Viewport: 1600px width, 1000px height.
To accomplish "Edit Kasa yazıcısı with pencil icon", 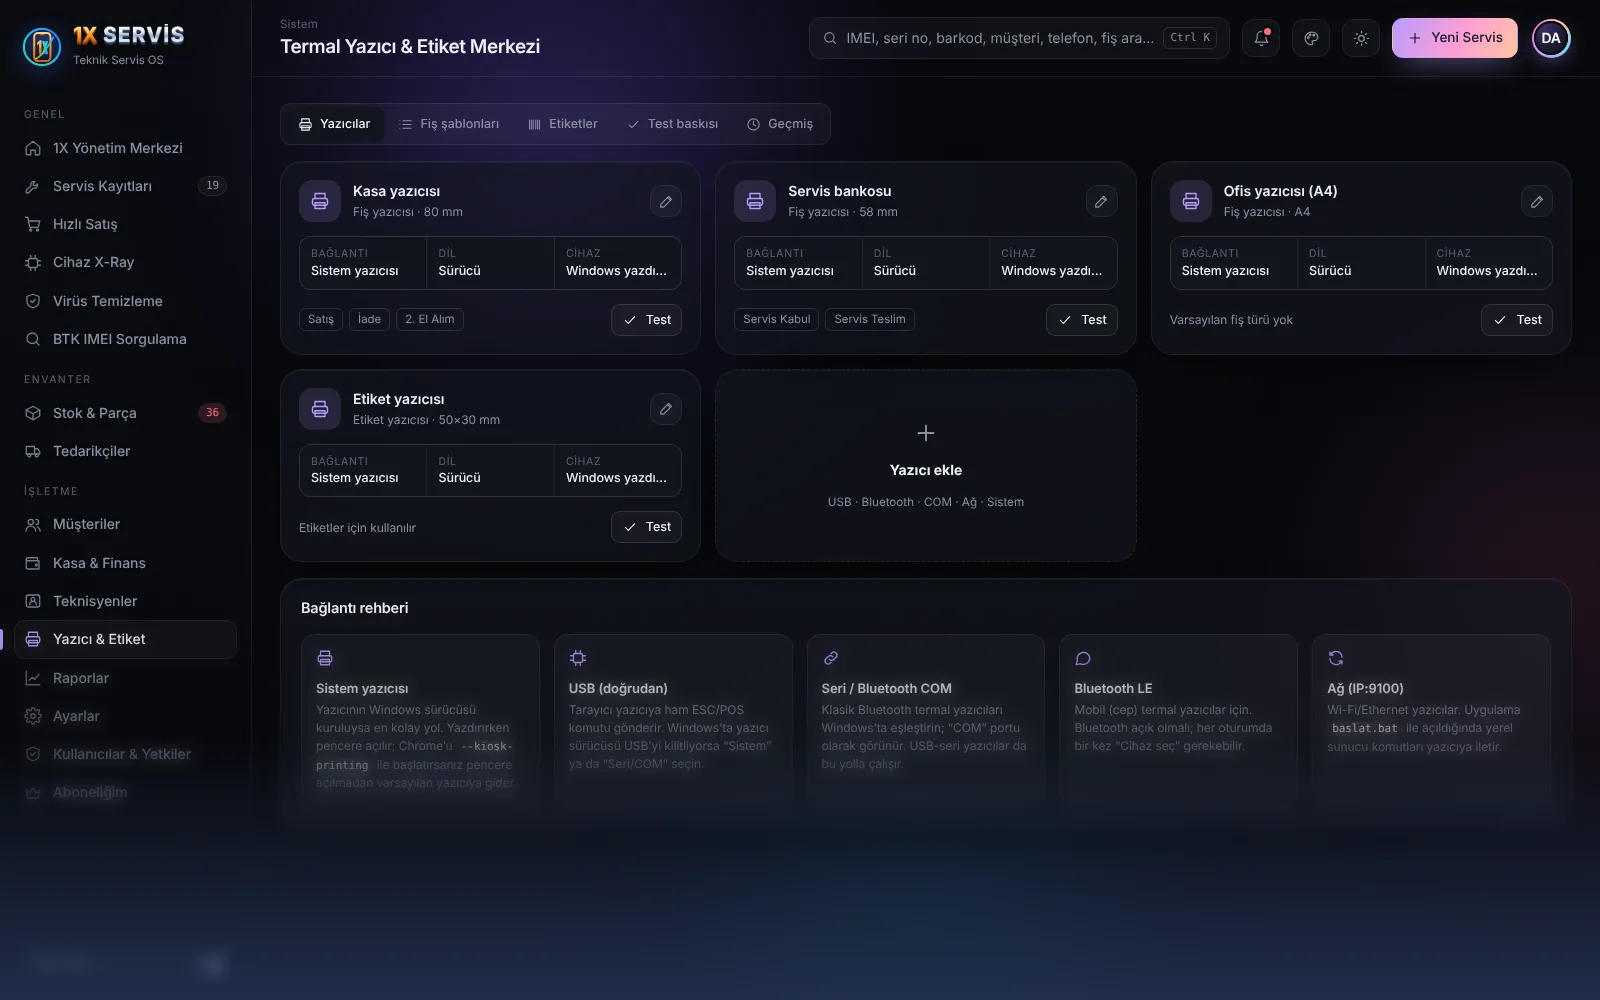I will coord(666,201).
